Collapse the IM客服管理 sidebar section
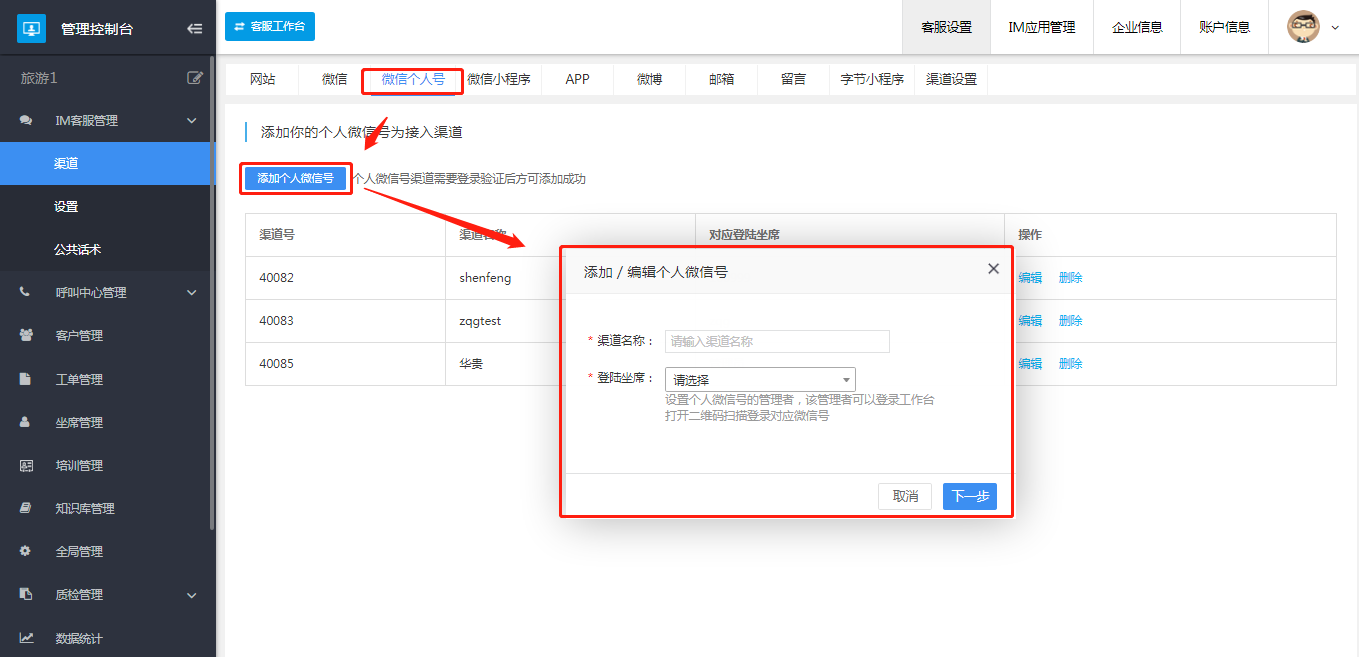This screenshot has height=657, width=1359. tap(192, 121)
